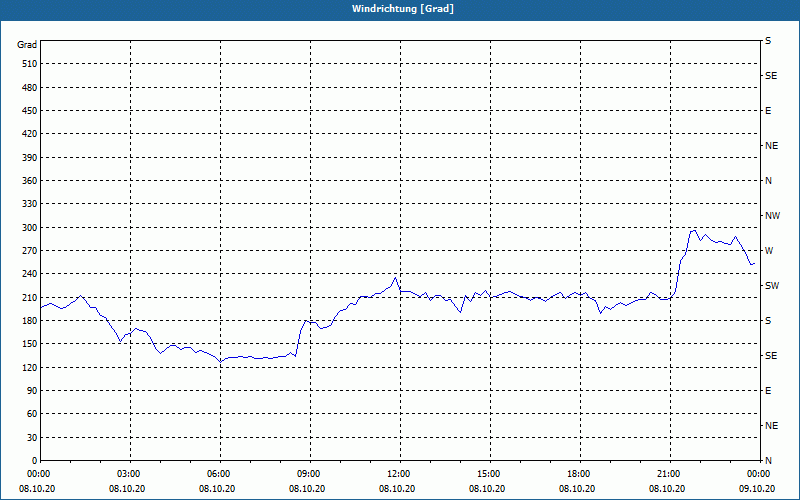Pick the 390 degree axis label
Viewport: 800px width, 500px height.
(x=30, y=158)
